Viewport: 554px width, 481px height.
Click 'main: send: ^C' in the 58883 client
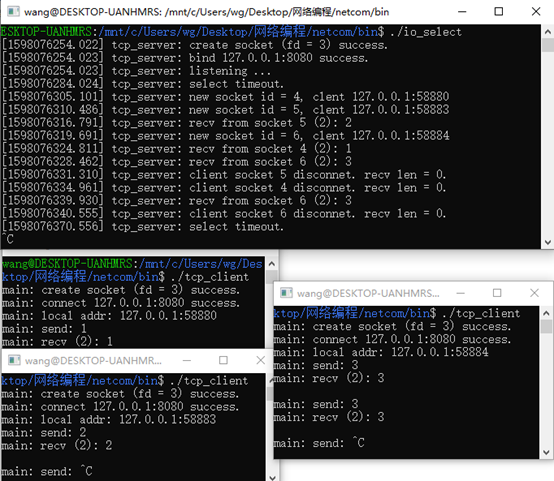47,471
